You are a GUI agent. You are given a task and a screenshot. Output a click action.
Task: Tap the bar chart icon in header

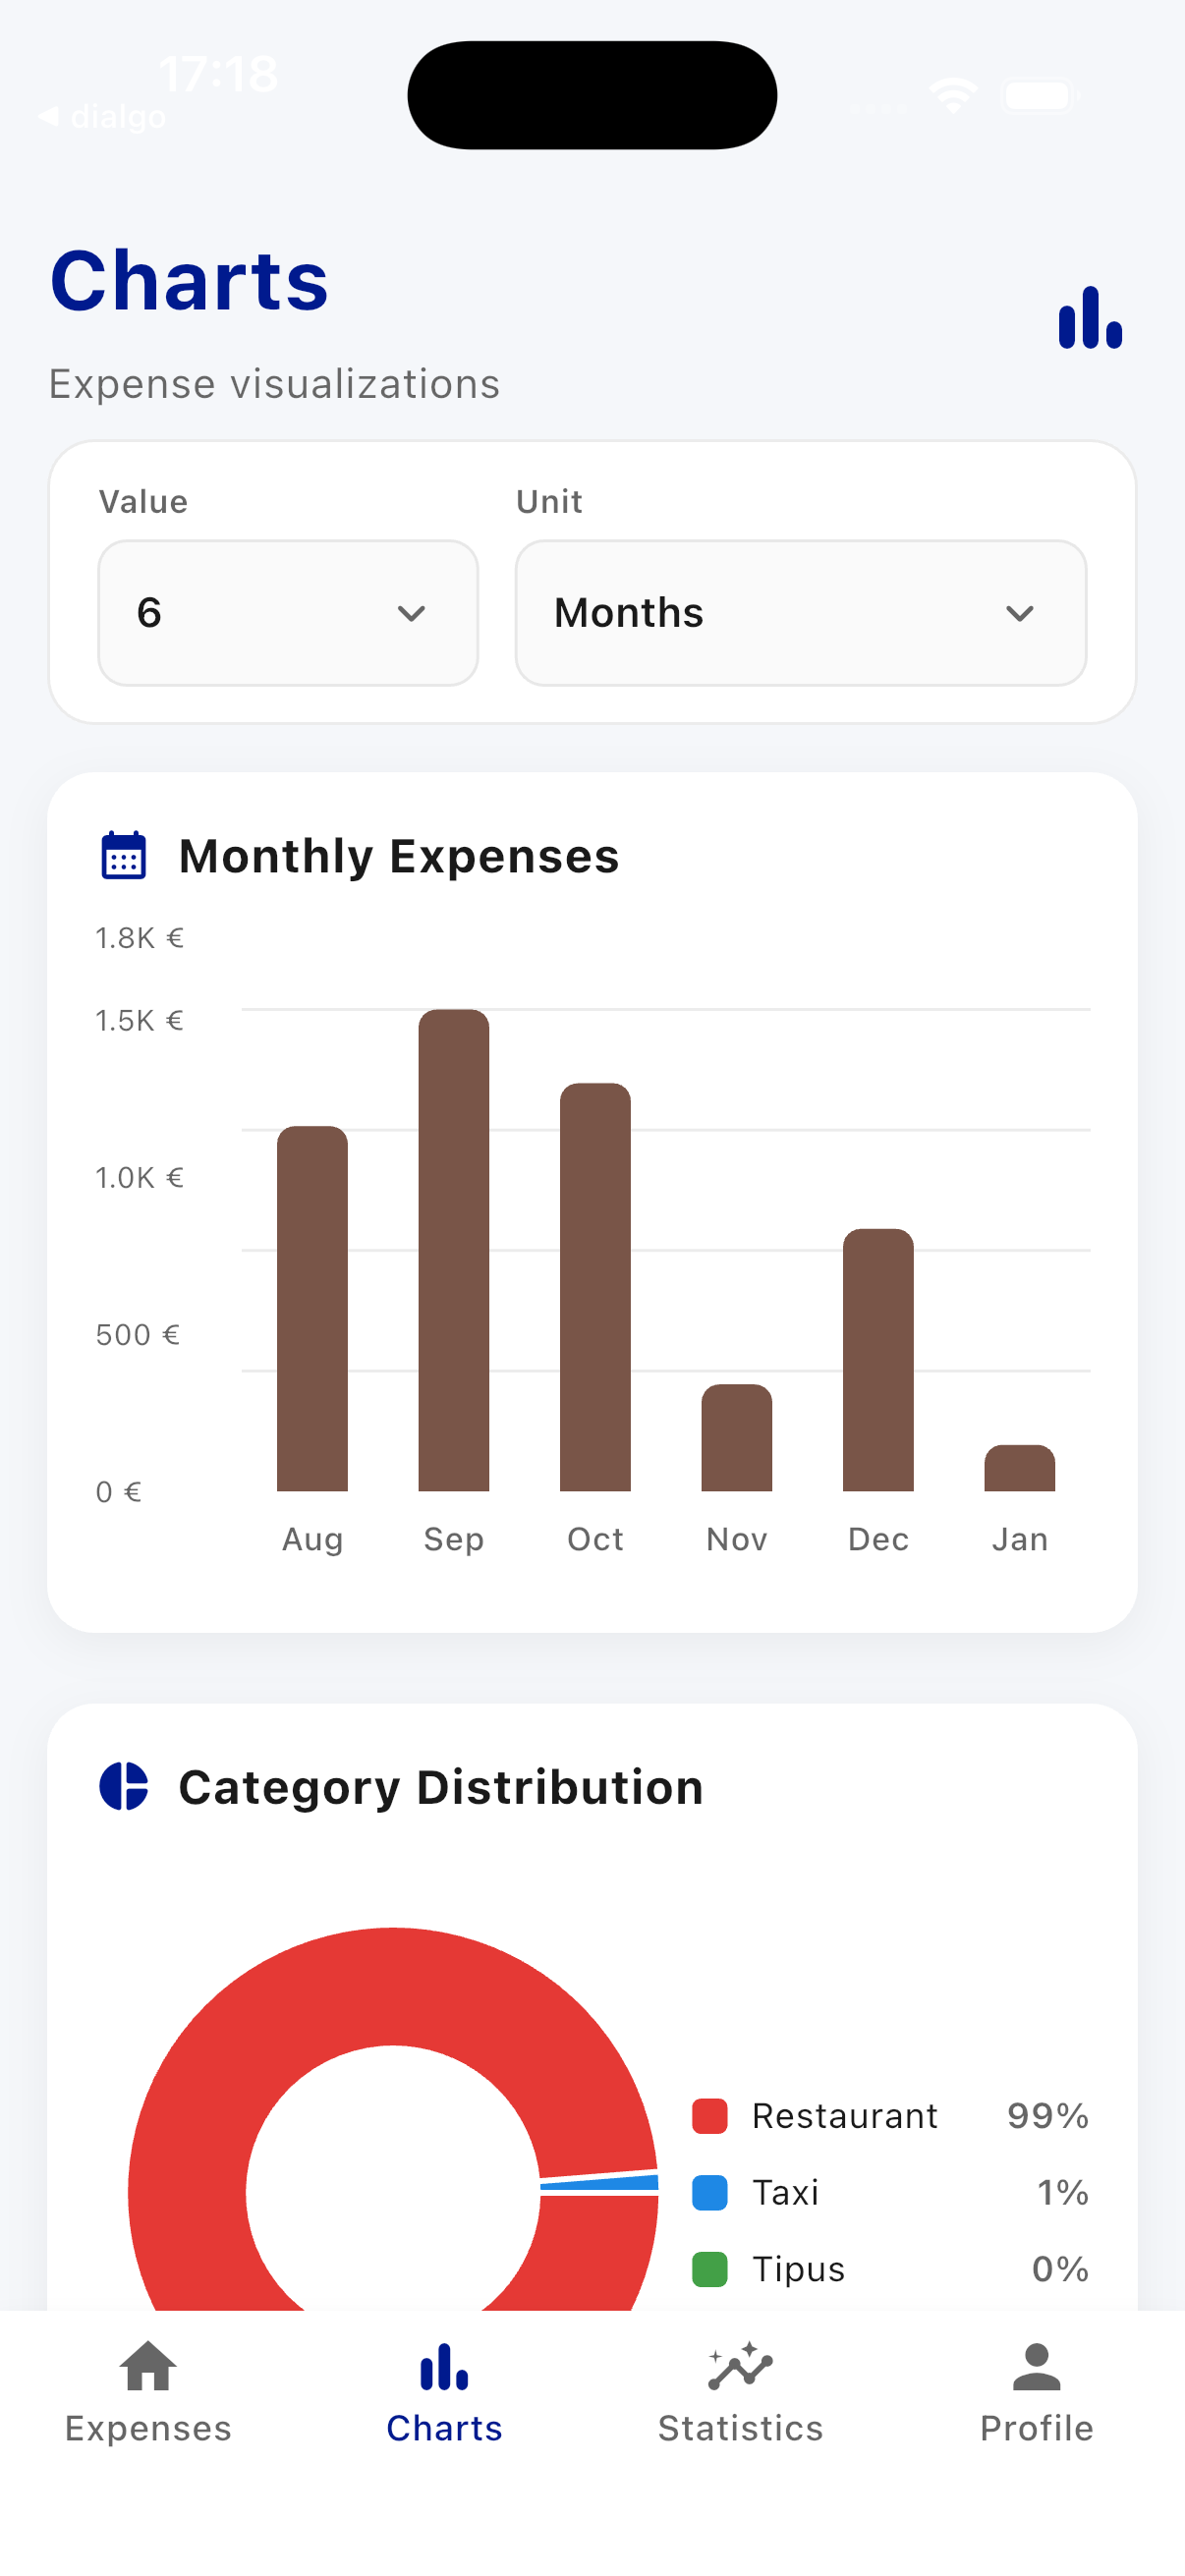pos(1089,318)
